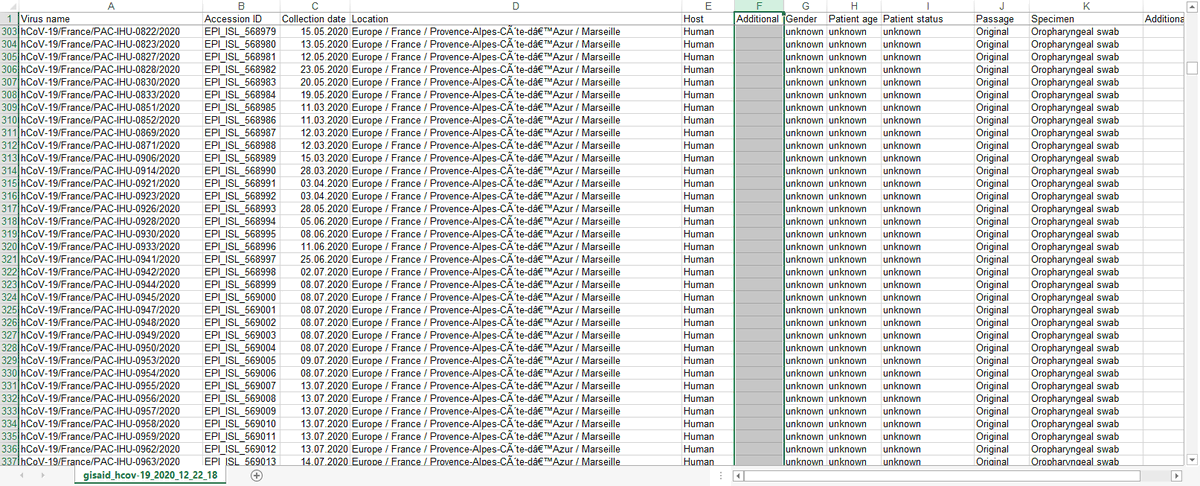Select cell hCoV-19/France/PAC-IHU-0822/2020
1200x486 pixels.
click(110, 32)
